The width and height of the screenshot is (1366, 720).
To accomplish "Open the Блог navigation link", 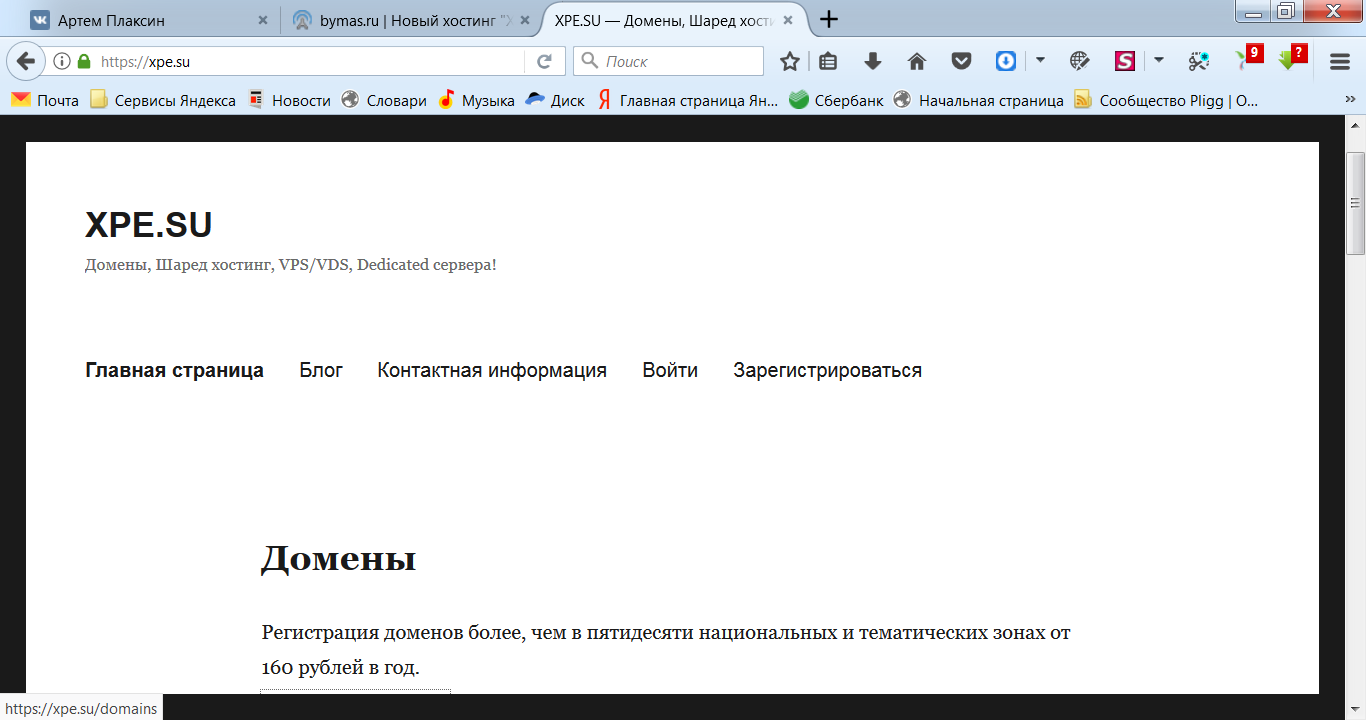I will [x=321, y=370].
